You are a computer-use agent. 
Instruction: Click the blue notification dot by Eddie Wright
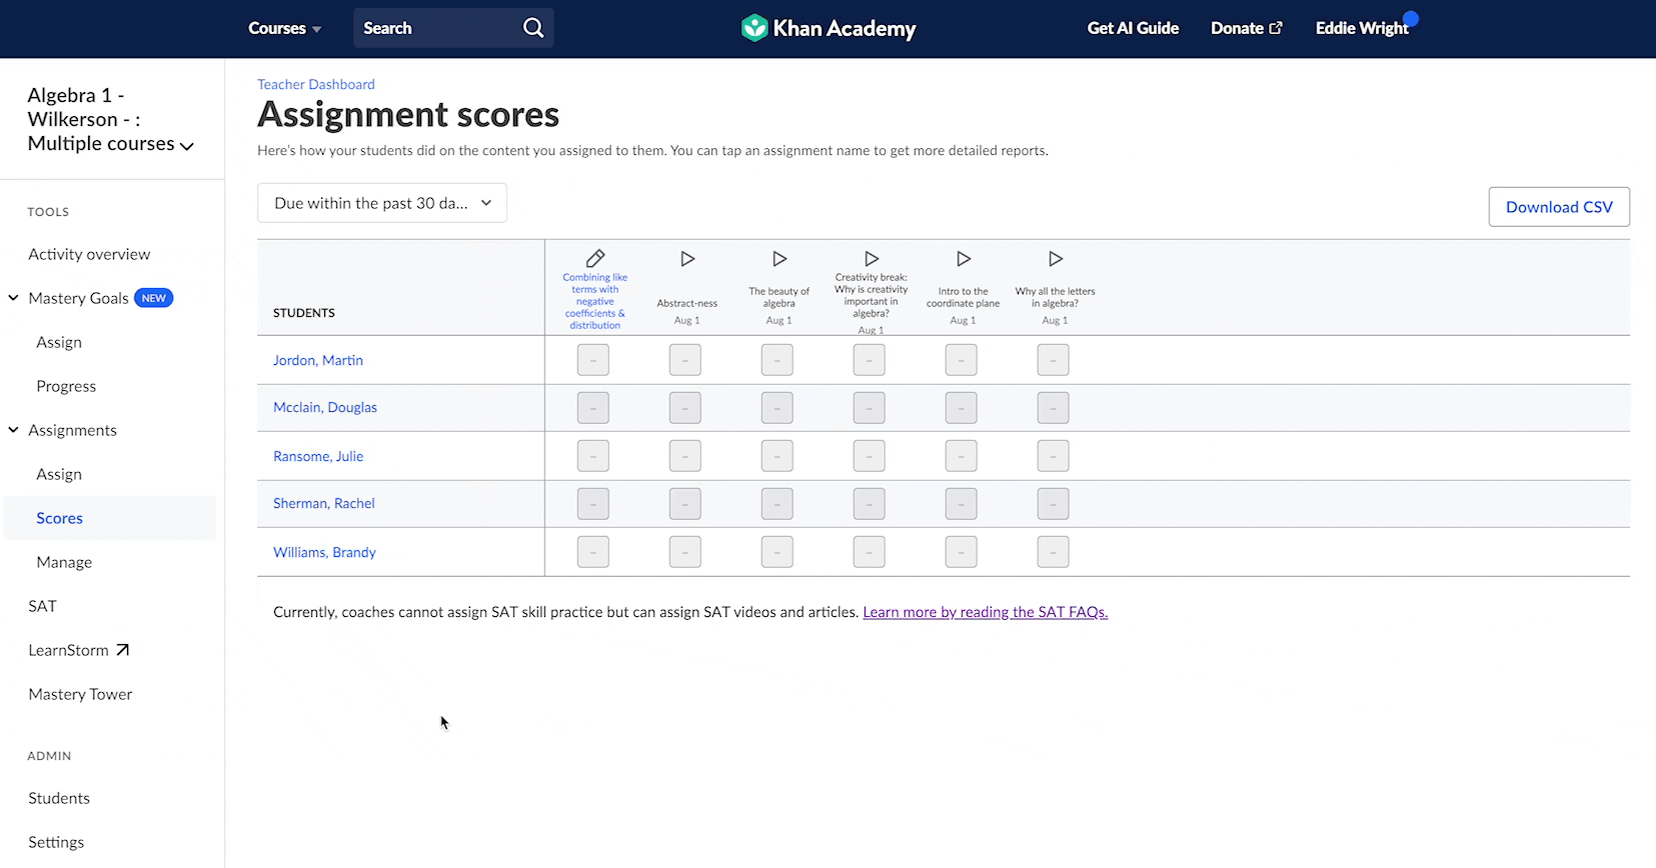coord(1411,18)
